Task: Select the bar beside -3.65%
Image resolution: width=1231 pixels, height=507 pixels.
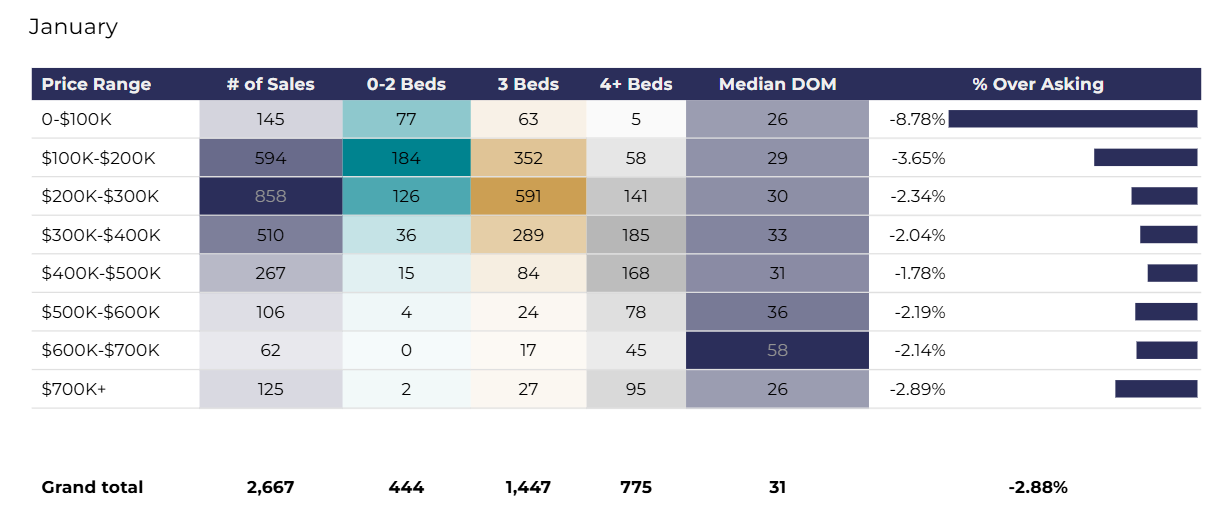Action: [x=1145, y=158]
